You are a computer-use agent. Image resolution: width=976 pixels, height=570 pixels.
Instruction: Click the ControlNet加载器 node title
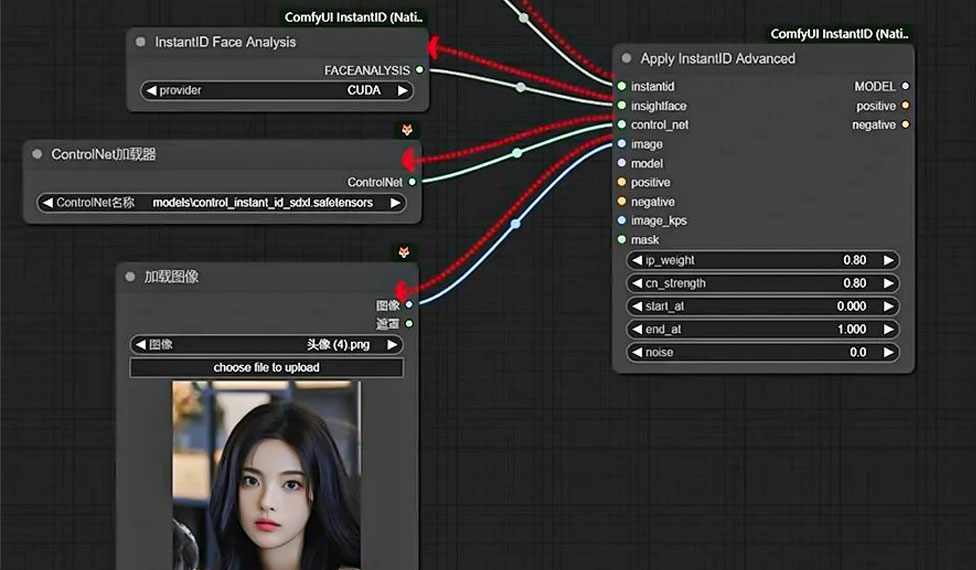pos(103,154)
